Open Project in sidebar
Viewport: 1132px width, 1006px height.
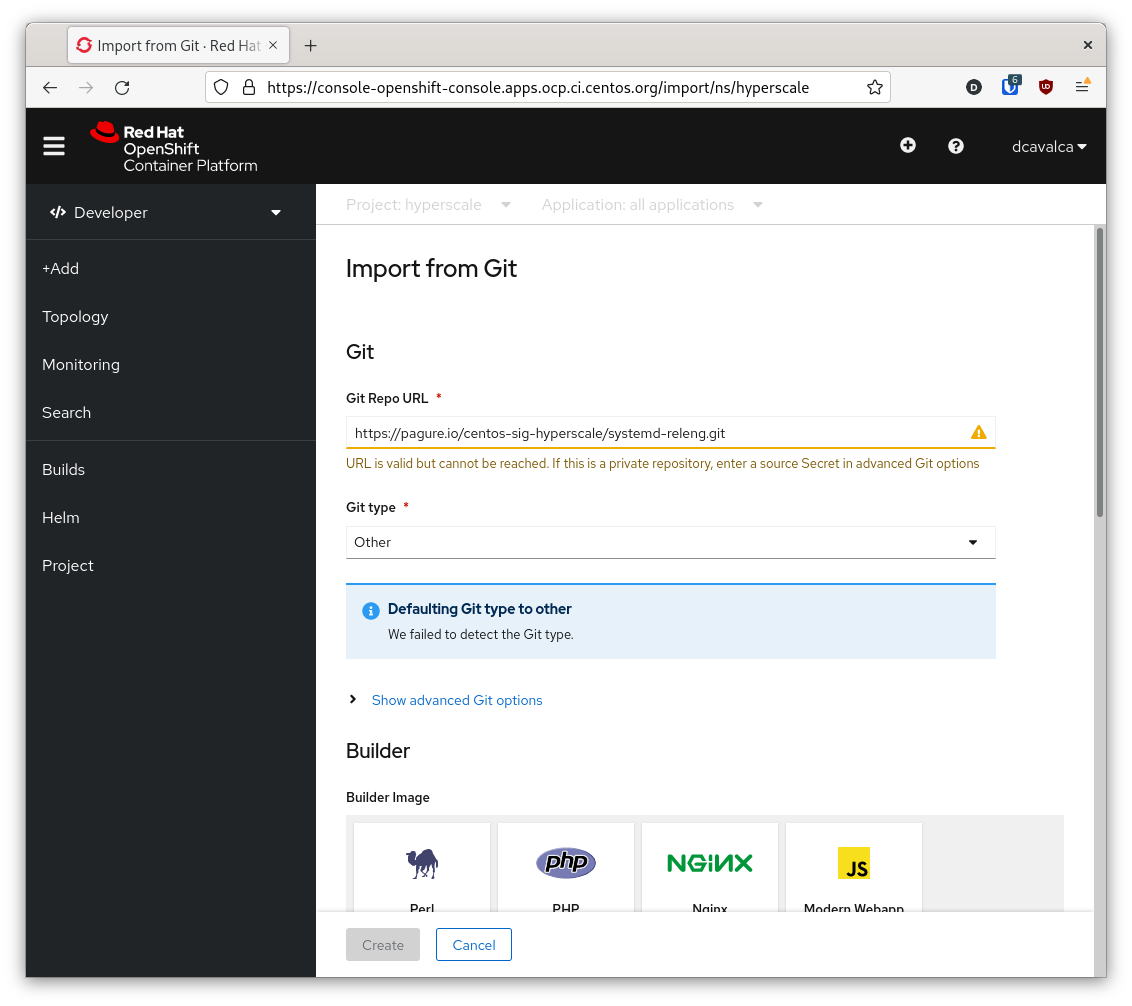pos(68,565)
